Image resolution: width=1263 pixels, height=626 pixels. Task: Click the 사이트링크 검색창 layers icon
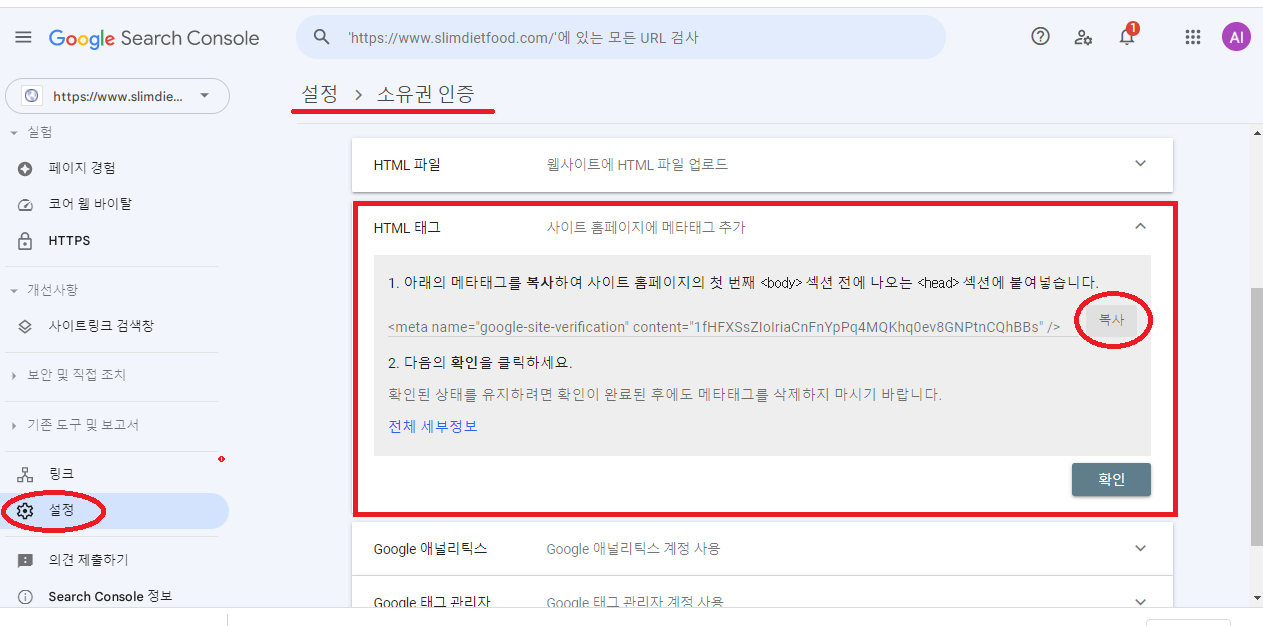coord(26,326)
